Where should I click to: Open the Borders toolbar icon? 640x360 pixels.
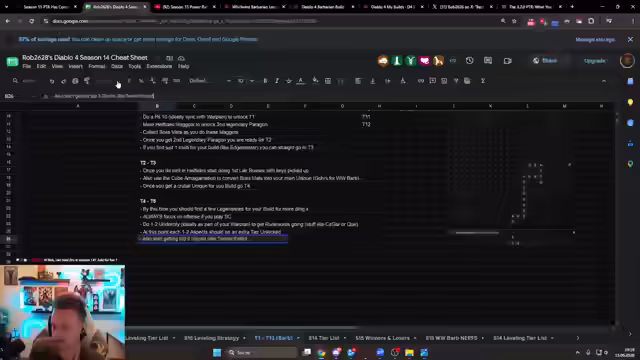coord(328,81)
